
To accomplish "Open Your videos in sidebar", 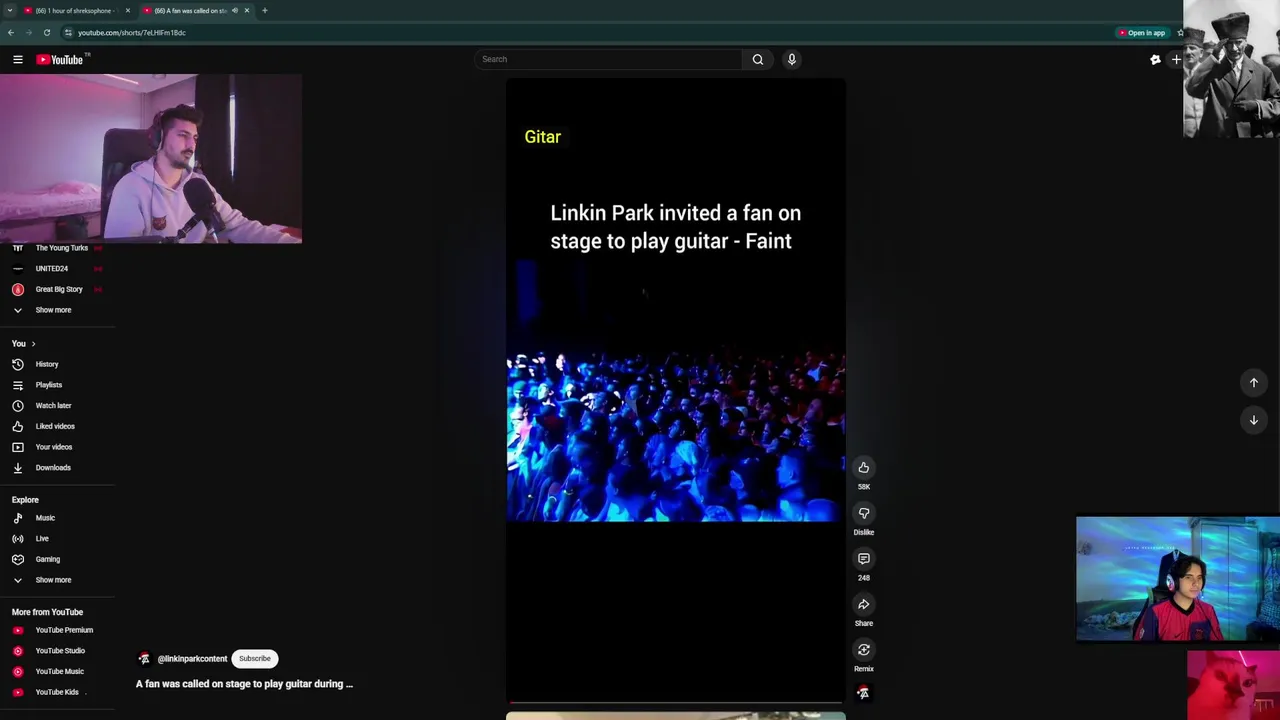I will pyautogui.click(x=57, y=447).
